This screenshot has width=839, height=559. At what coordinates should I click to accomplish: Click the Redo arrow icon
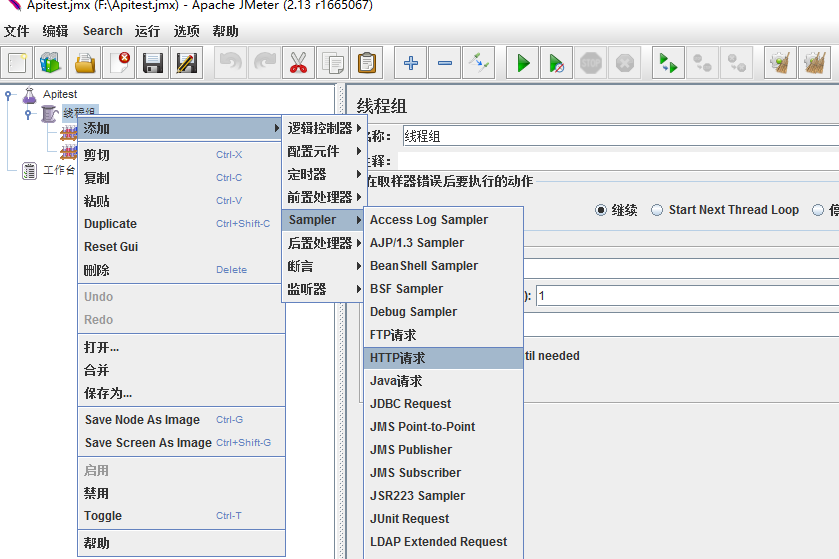pyautogui.click(x=265, y=63)
